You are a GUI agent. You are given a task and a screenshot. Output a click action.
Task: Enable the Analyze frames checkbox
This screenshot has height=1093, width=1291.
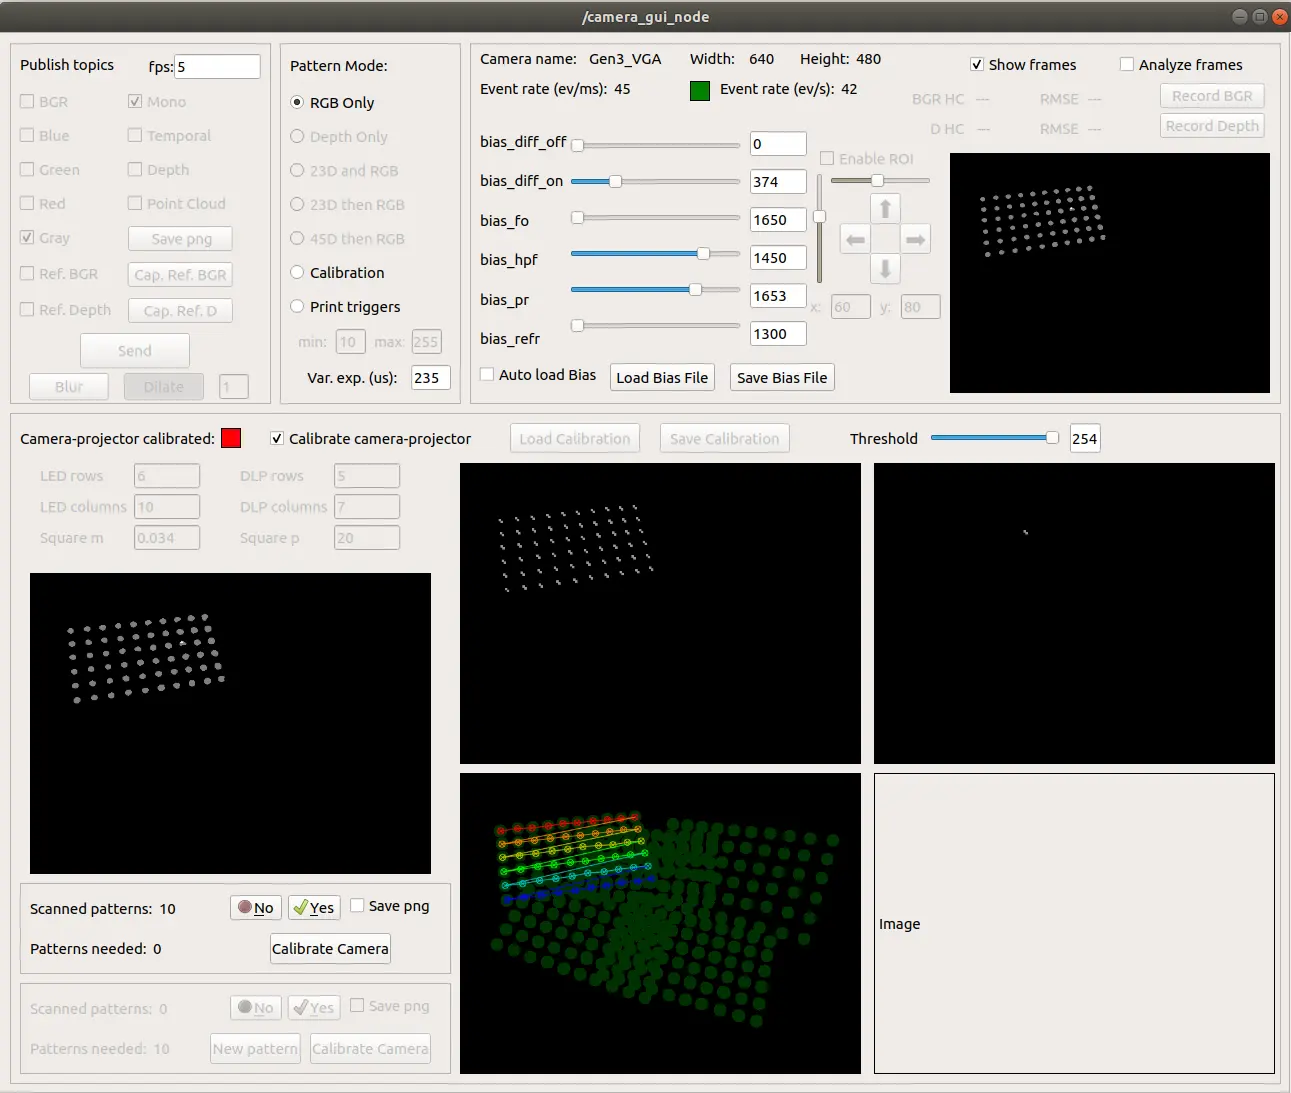pos(1127,64)
